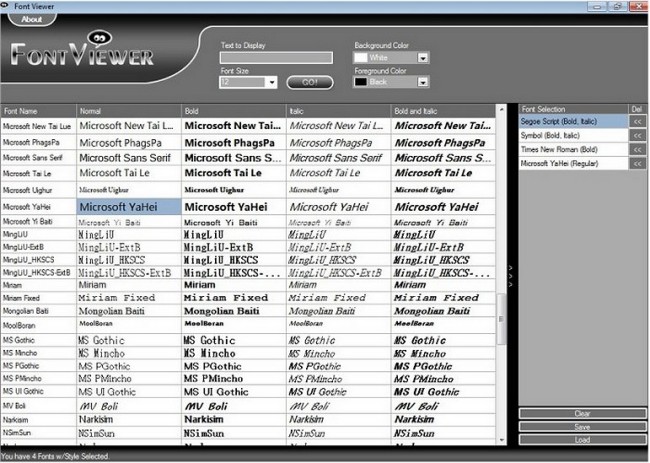Click the Bold column header

234,111
